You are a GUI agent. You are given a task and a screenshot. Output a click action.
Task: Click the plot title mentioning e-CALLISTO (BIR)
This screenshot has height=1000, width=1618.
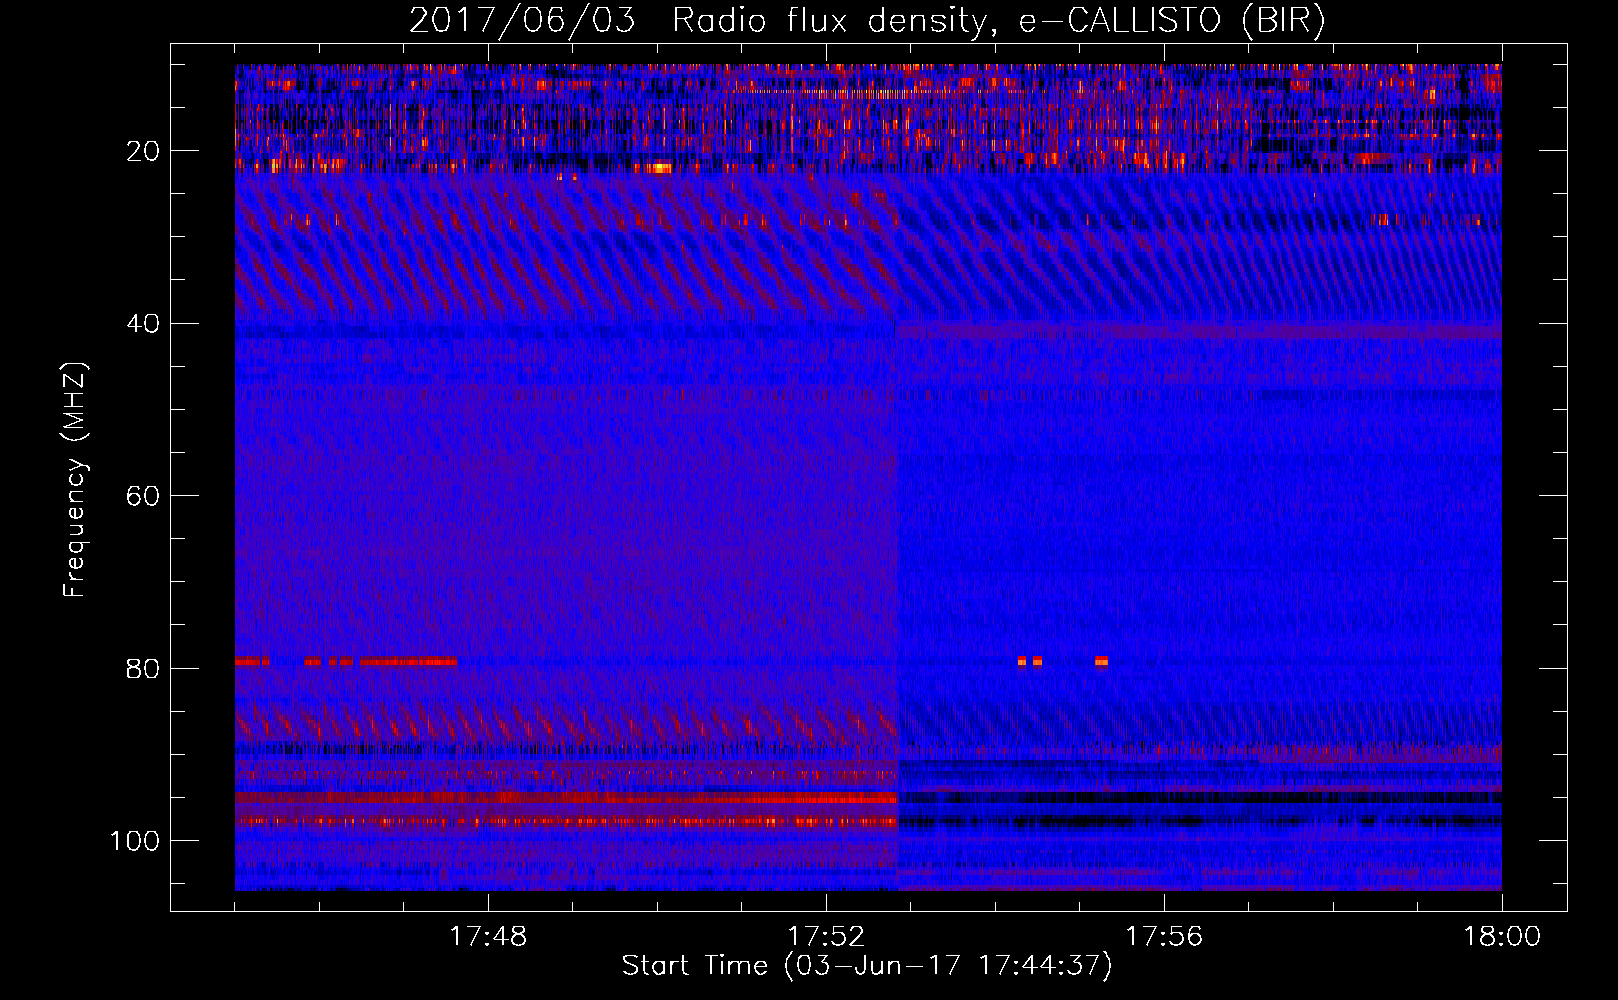[x=867, y=21]
